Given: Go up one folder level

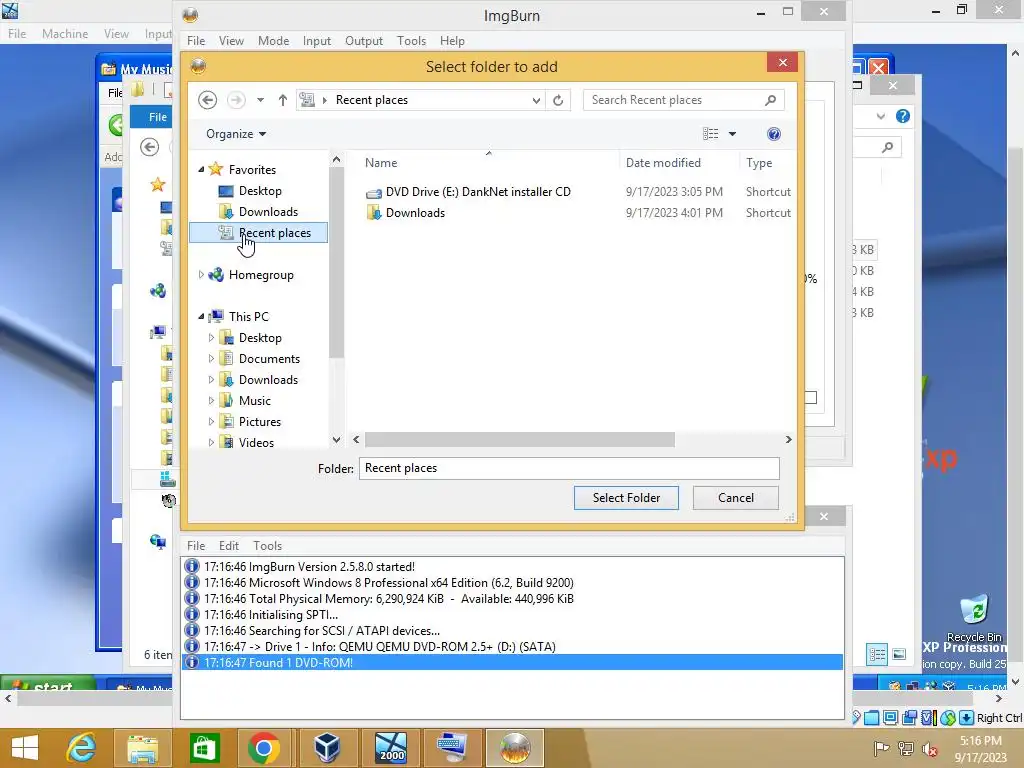Looking at the screenshot, I should click(282, 100).
